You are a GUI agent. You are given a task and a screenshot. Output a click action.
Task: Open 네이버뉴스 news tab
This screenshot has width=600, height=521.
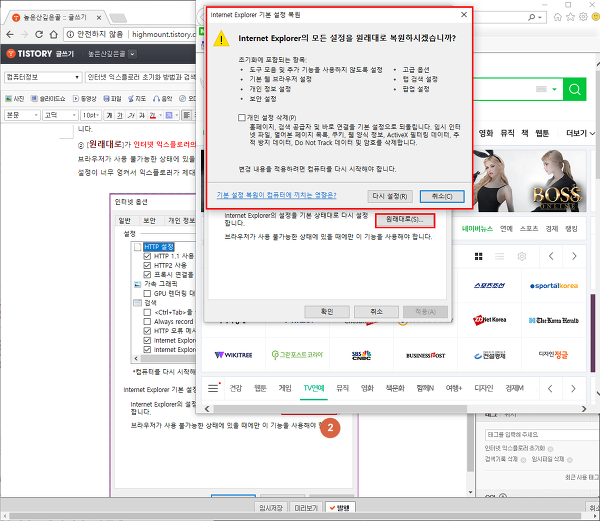pos(477,229)
